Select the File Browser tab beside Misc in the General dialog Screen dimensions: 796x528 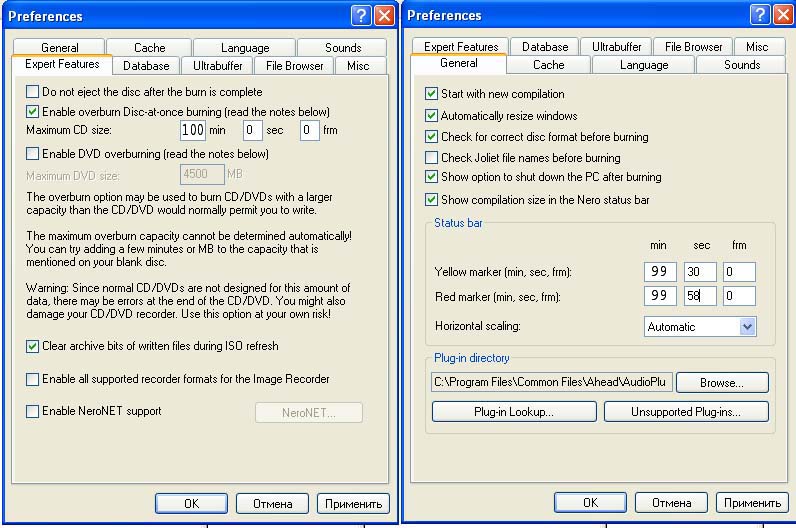tap(693, 47)
